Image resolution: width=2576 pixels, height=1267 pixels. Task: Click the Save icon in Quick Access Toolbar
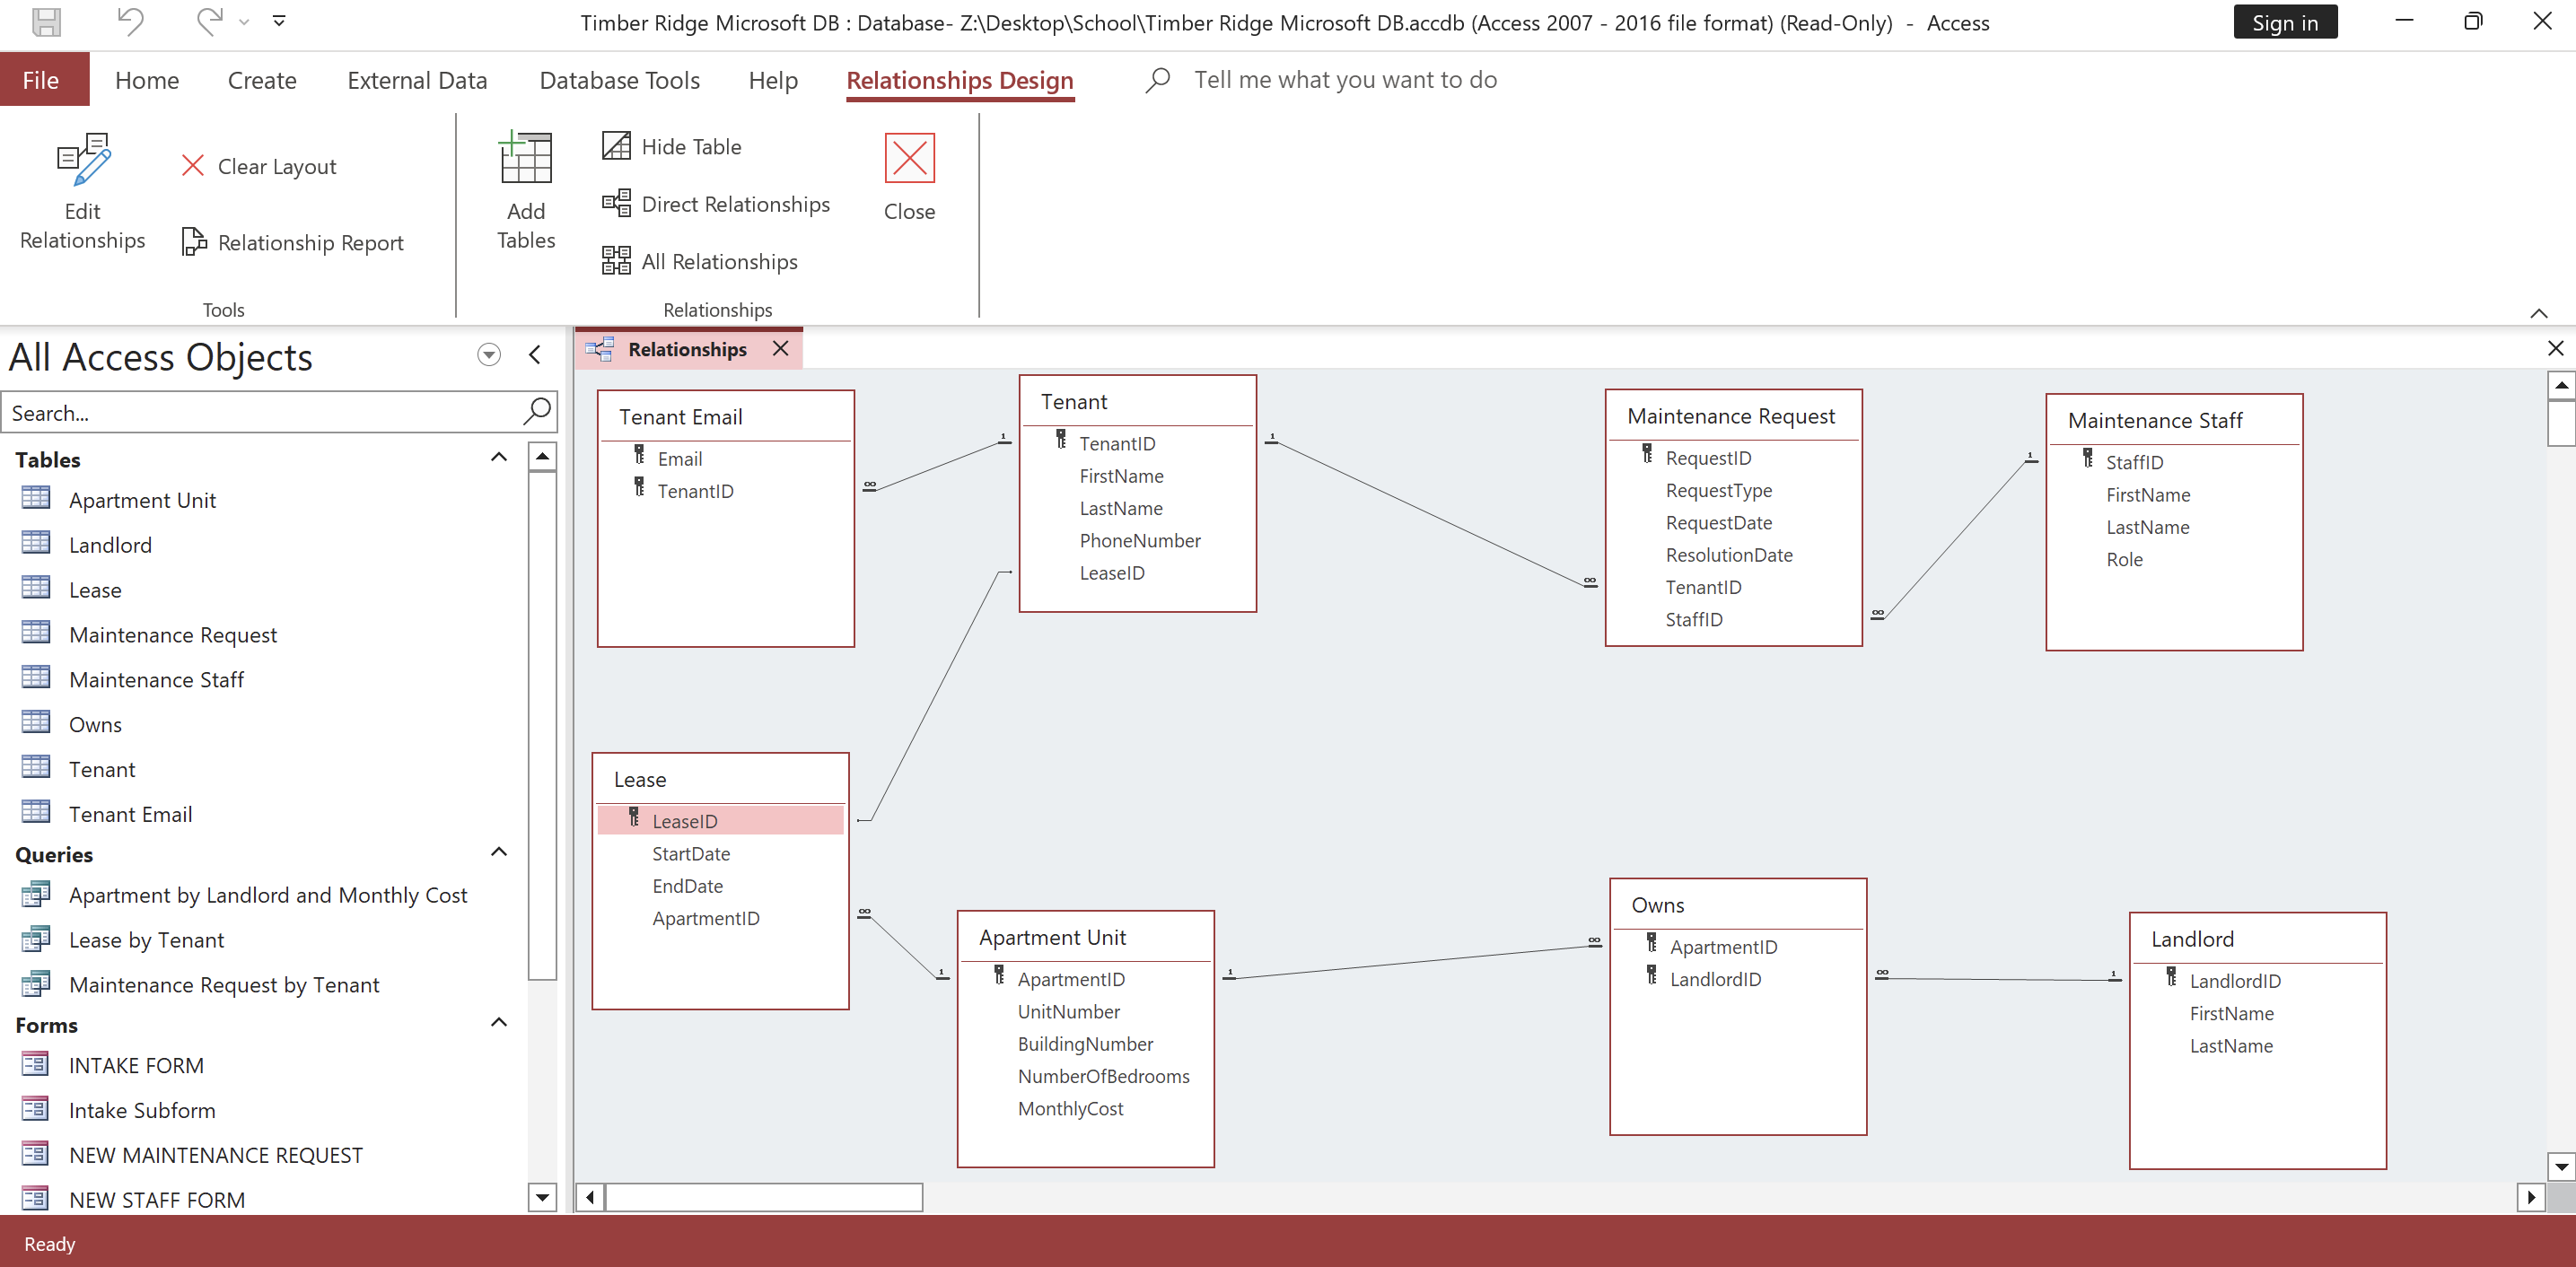pyautogui.click(x=46, y=21)
